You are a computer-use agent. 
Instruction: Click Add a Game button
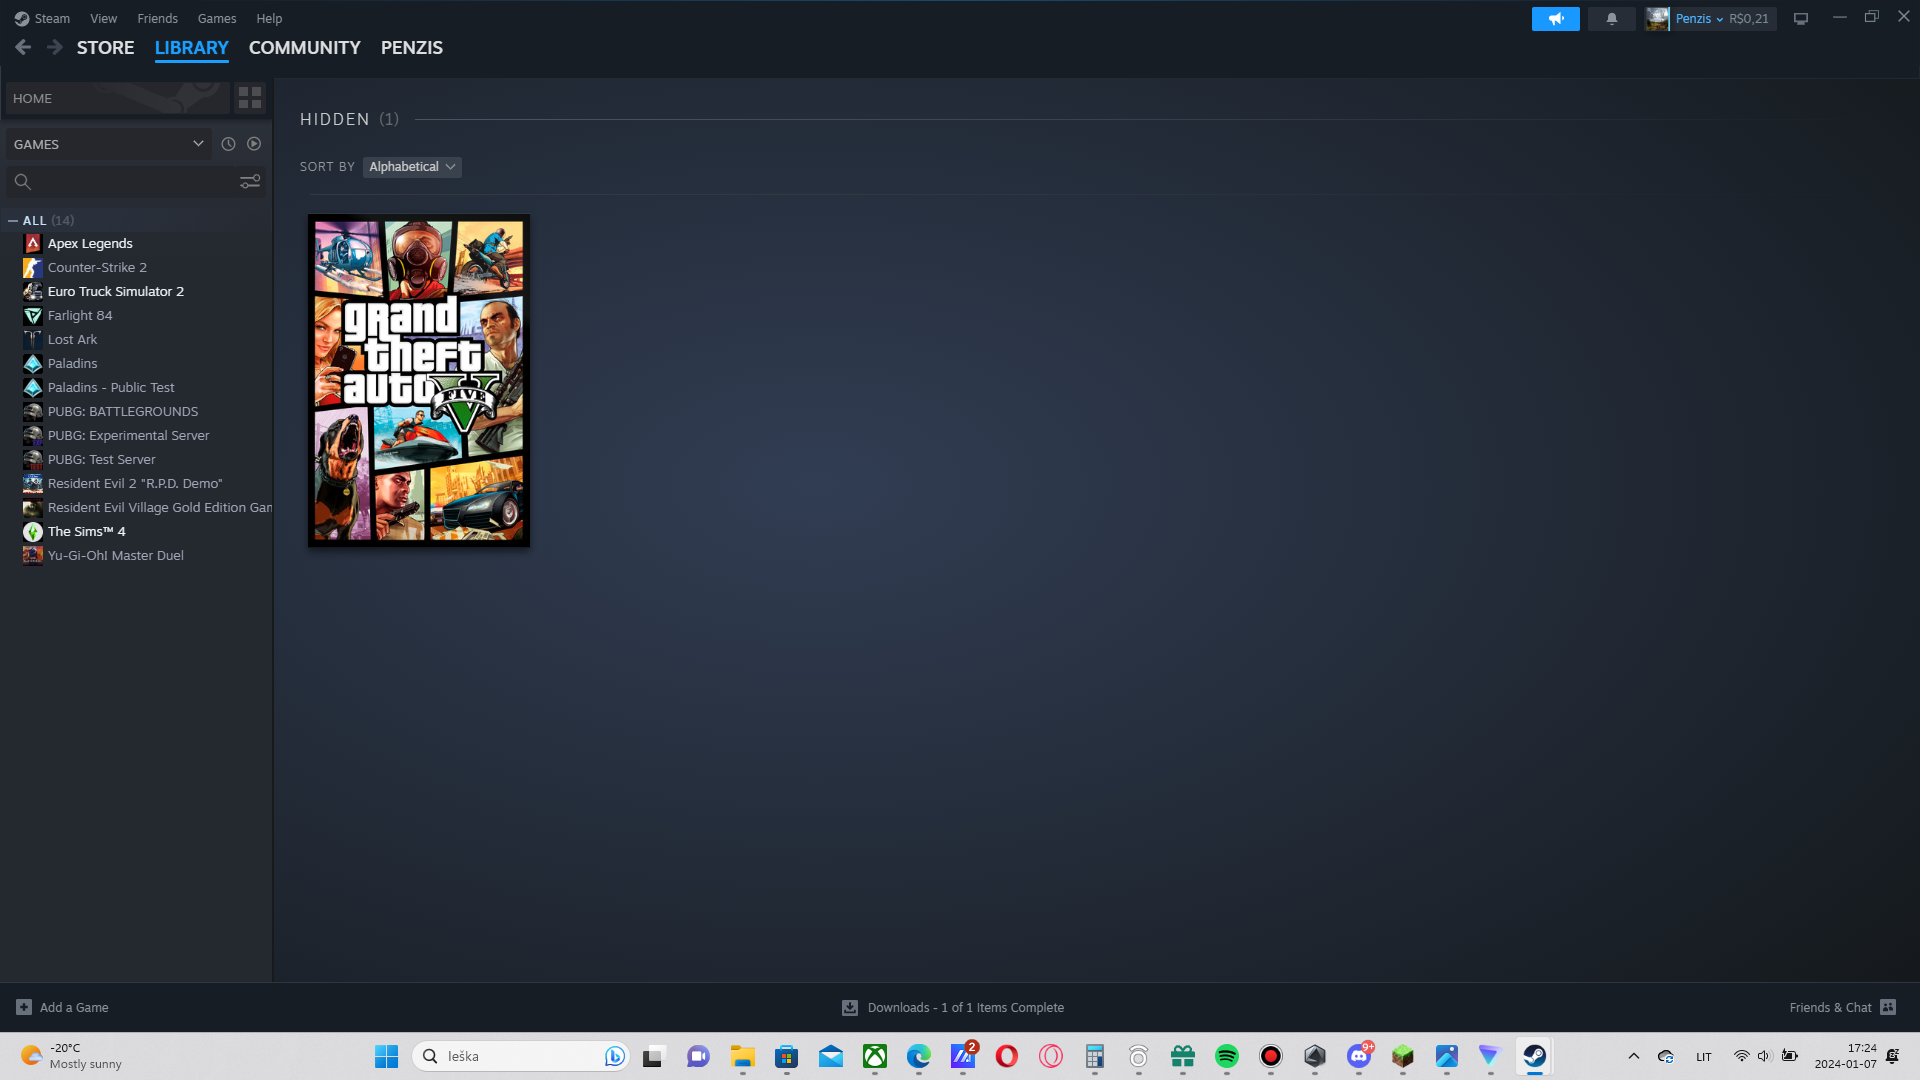pos(63,1007)
